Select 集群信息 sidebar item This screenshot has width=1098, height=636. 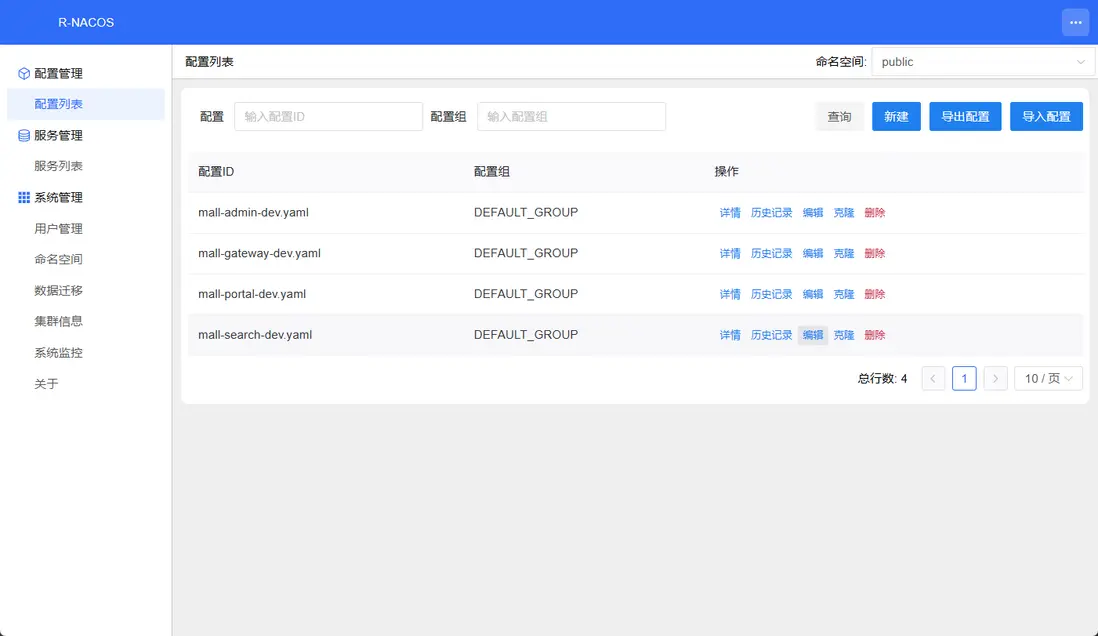[x=58, y=321]
